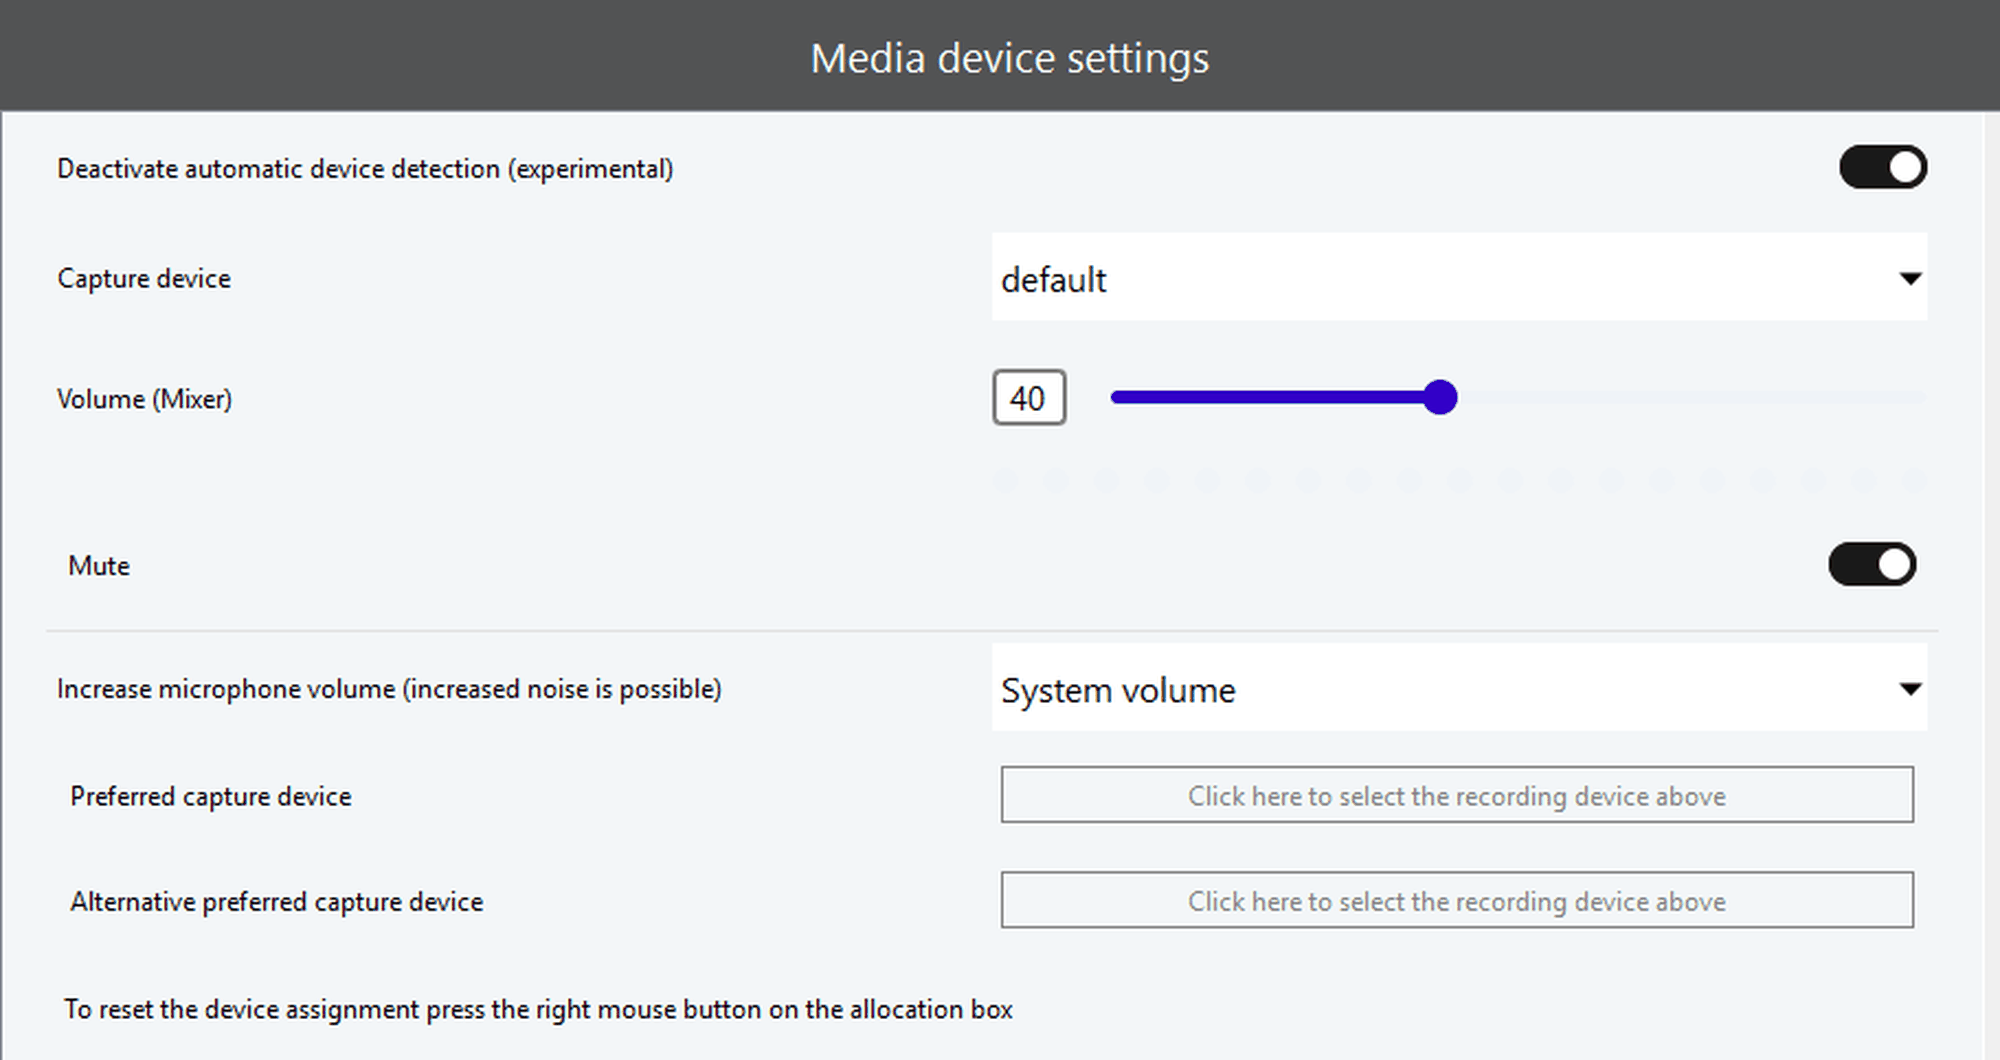Click the first dot of the level meter

click(x=1006, y=481)
